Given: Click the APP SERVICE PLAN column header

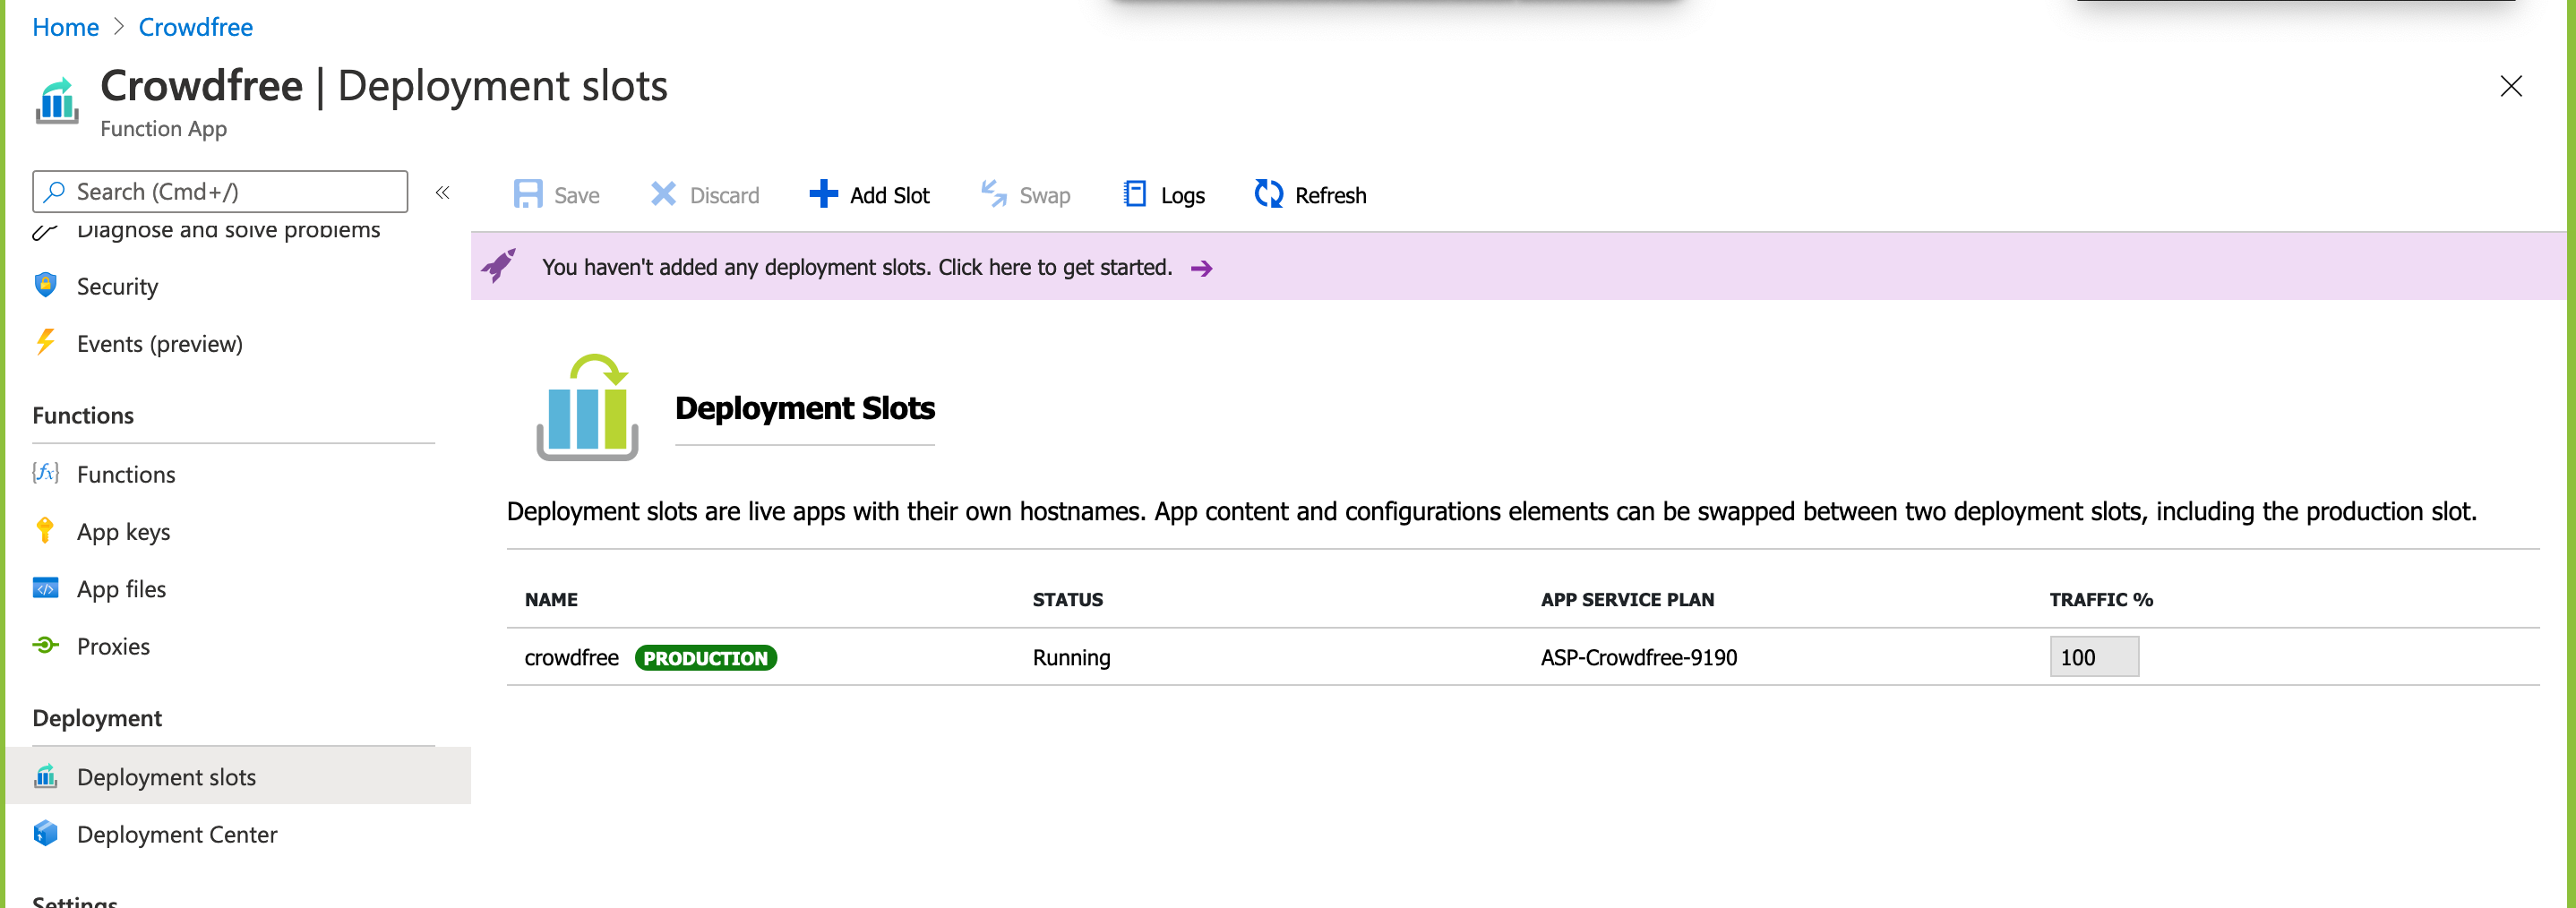Looking at the screenshot, I should click(1627, 599).
